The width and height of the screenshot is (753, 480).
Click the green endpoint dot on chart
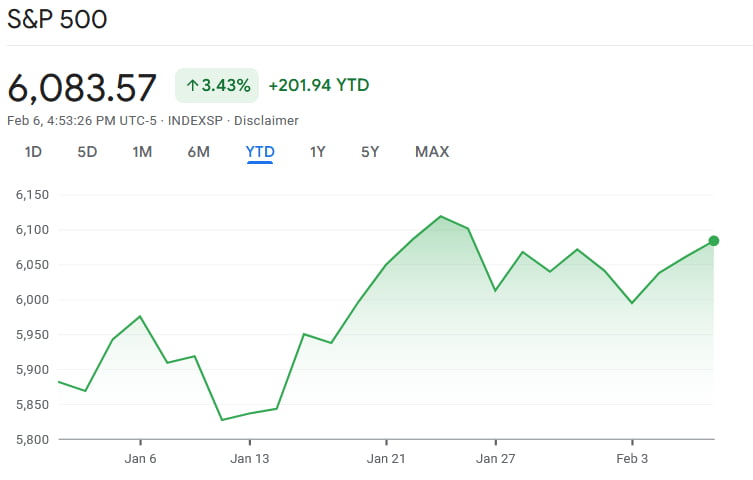[714, 241]
